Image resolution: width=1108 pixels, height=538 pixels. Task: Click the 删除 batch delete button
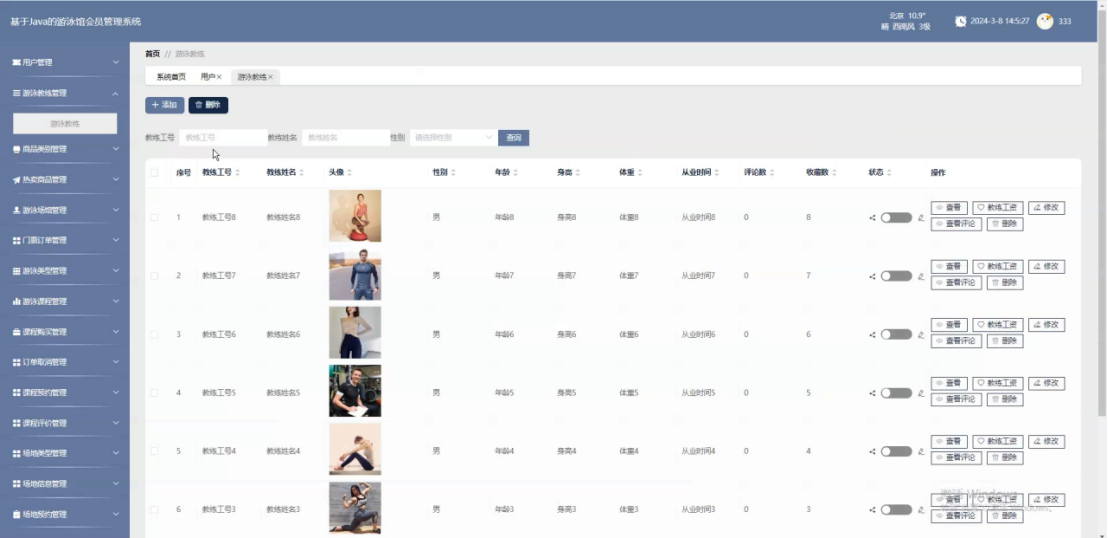(208, 105)
